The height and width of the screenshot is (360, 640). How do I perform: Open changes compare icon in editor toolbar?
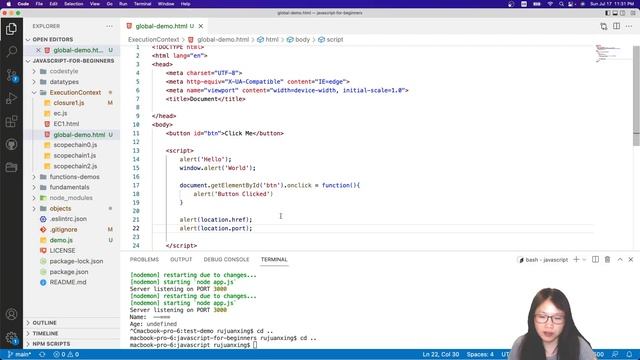click(x=604, y=26)
